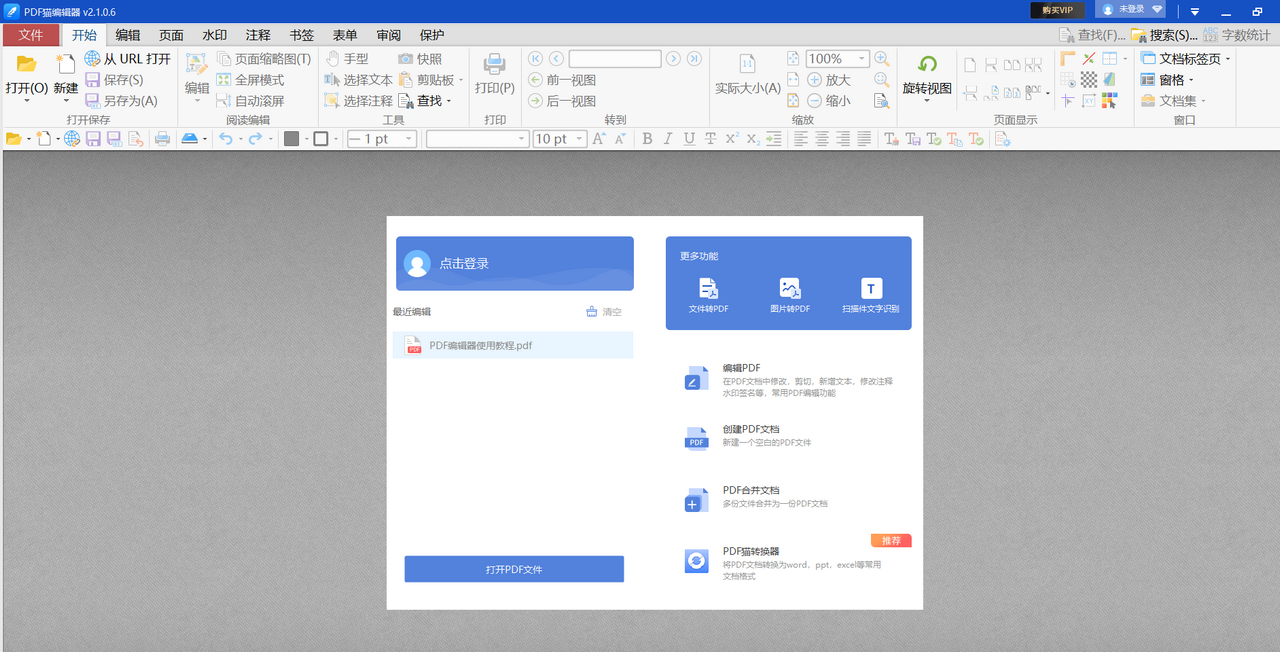Screen dimensions: 1280x652
Task: Open the 文件 menu
Action: pos(31,35)
